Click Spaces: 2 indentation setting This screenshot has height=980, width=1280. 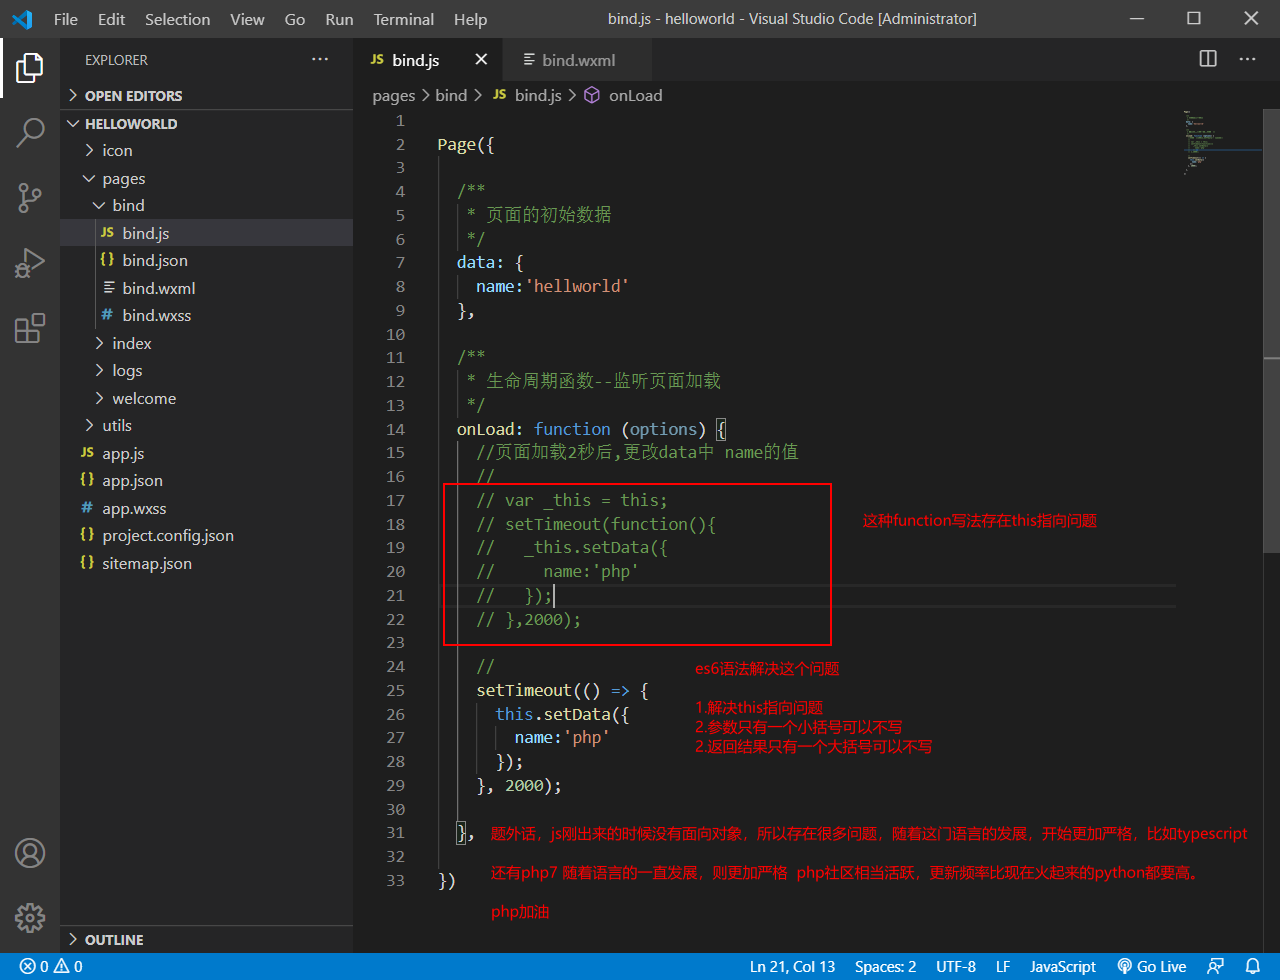(x=885, y=967)
